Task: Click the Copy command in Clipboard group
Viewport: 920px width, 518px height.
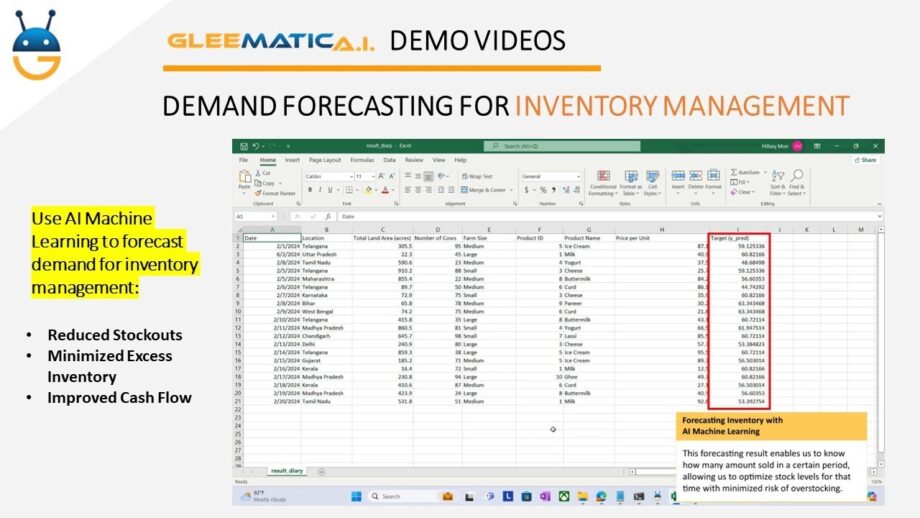Action: 265,183
